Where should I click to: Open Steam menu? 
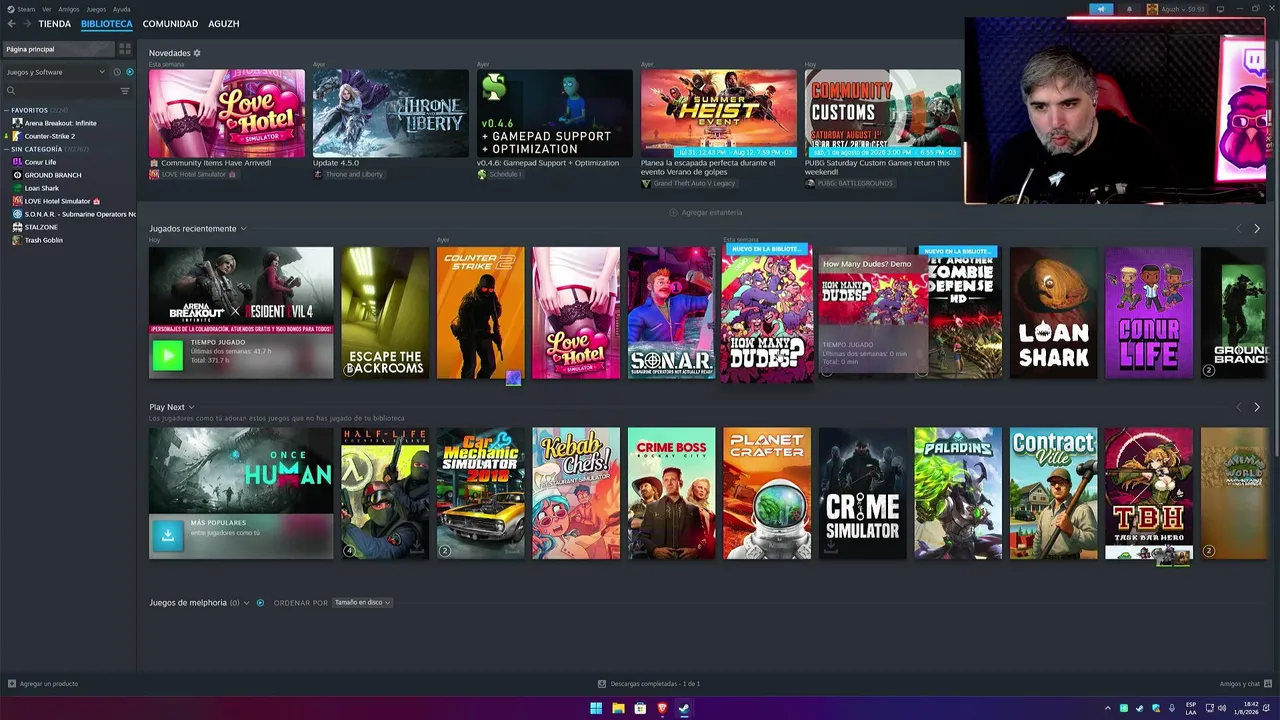coord(22,9)
